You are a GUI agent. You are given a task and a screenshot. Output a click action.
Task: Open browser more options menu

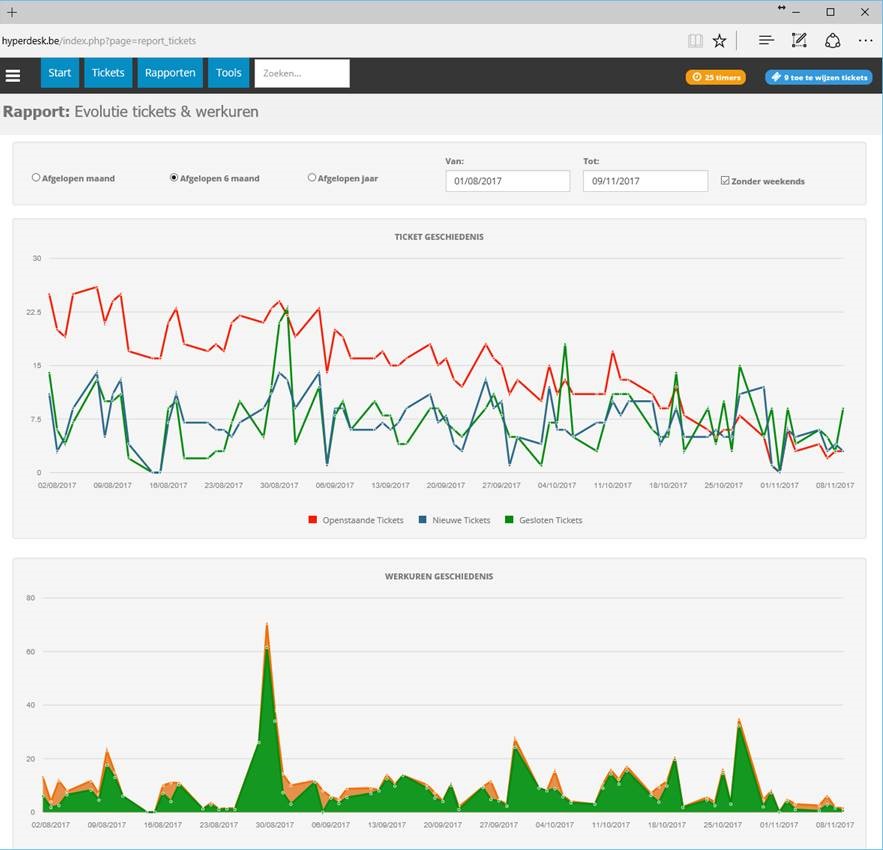click(866, 41)
